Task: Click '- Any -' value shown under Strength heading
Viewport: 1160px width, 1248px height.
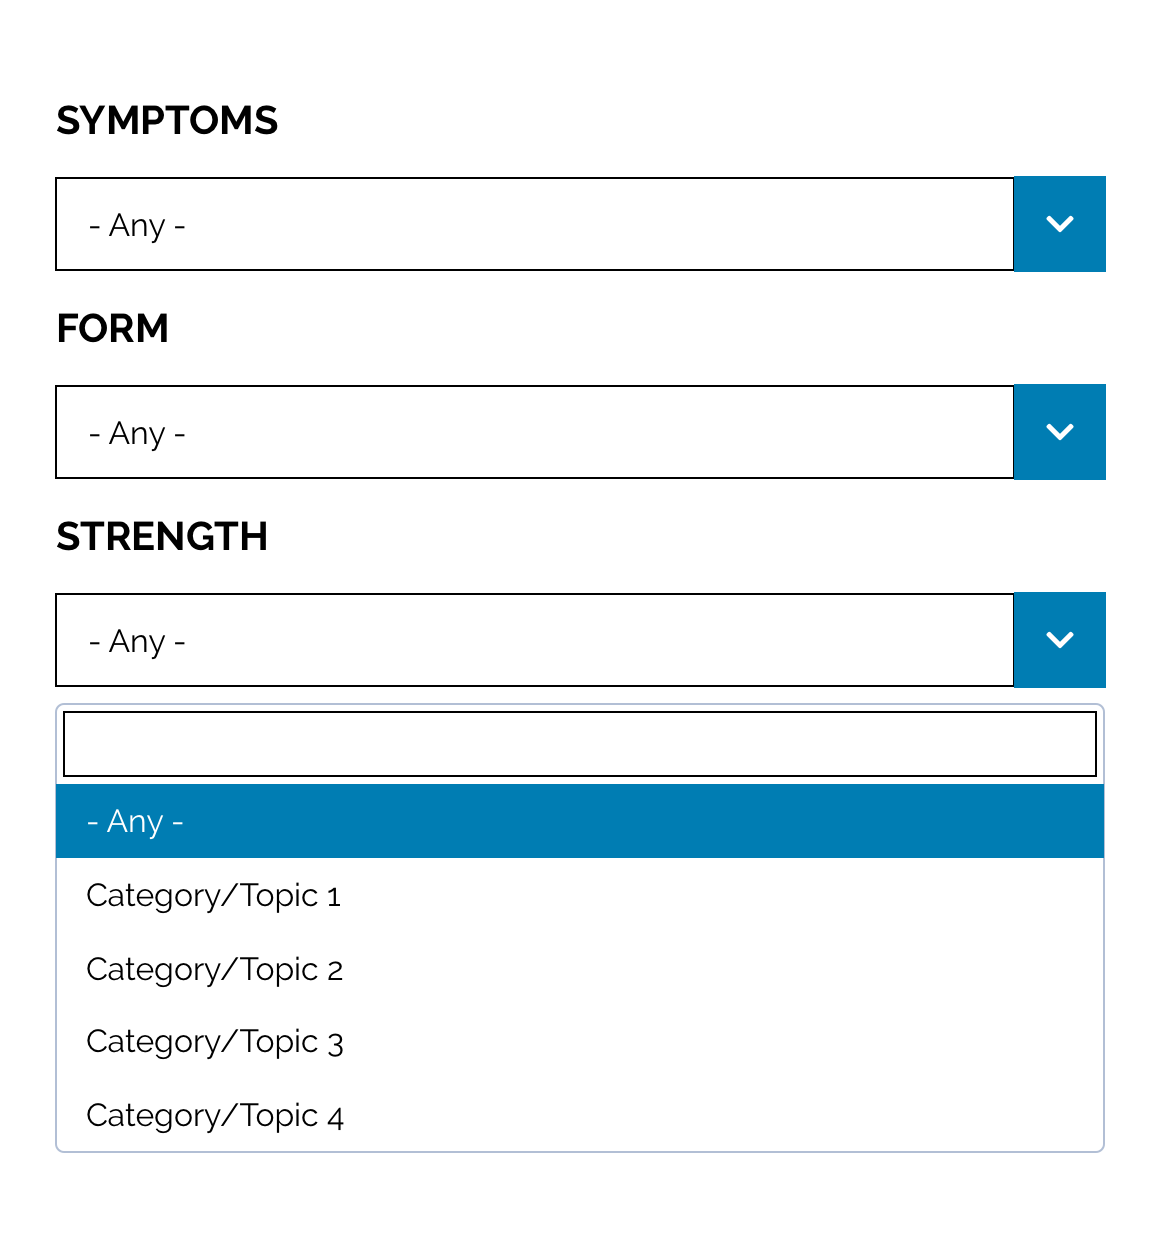Action: click(137, 642)
